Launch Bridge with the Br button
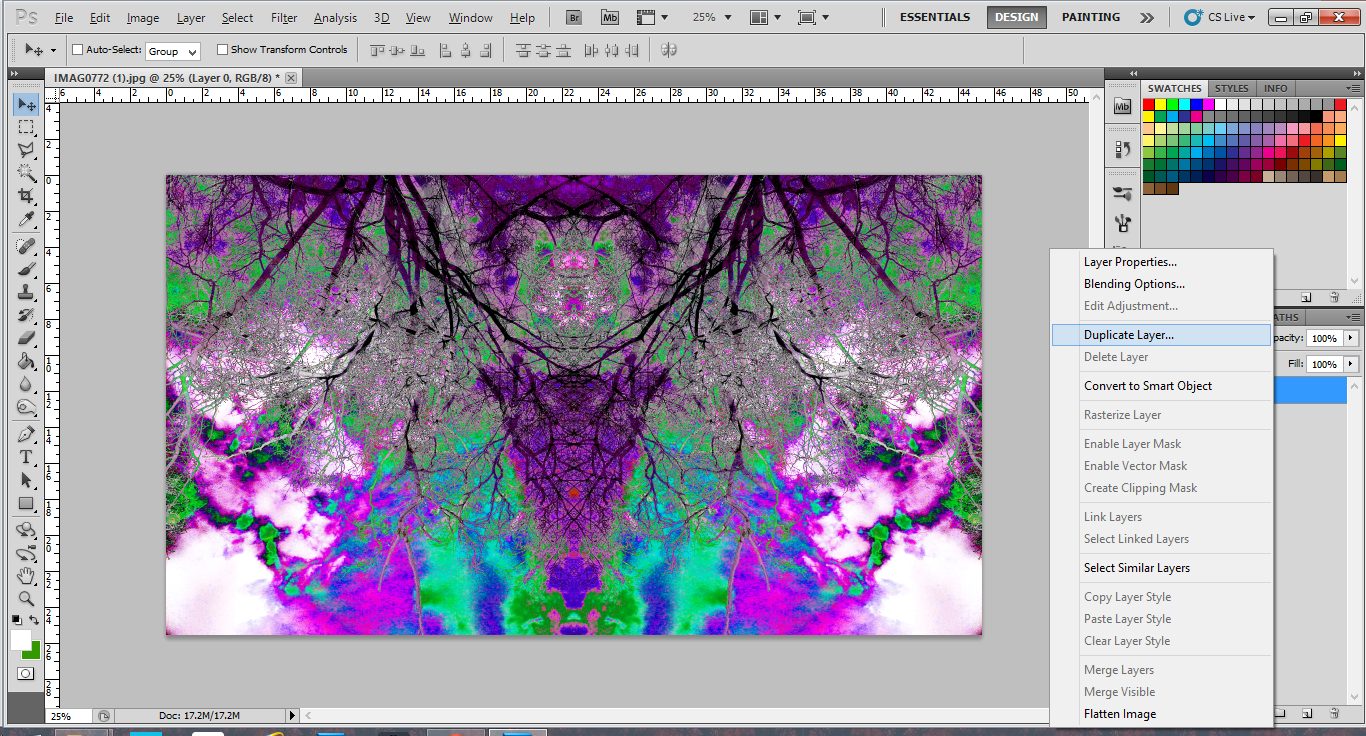The image size is (1366, 736). pos(574,17)
